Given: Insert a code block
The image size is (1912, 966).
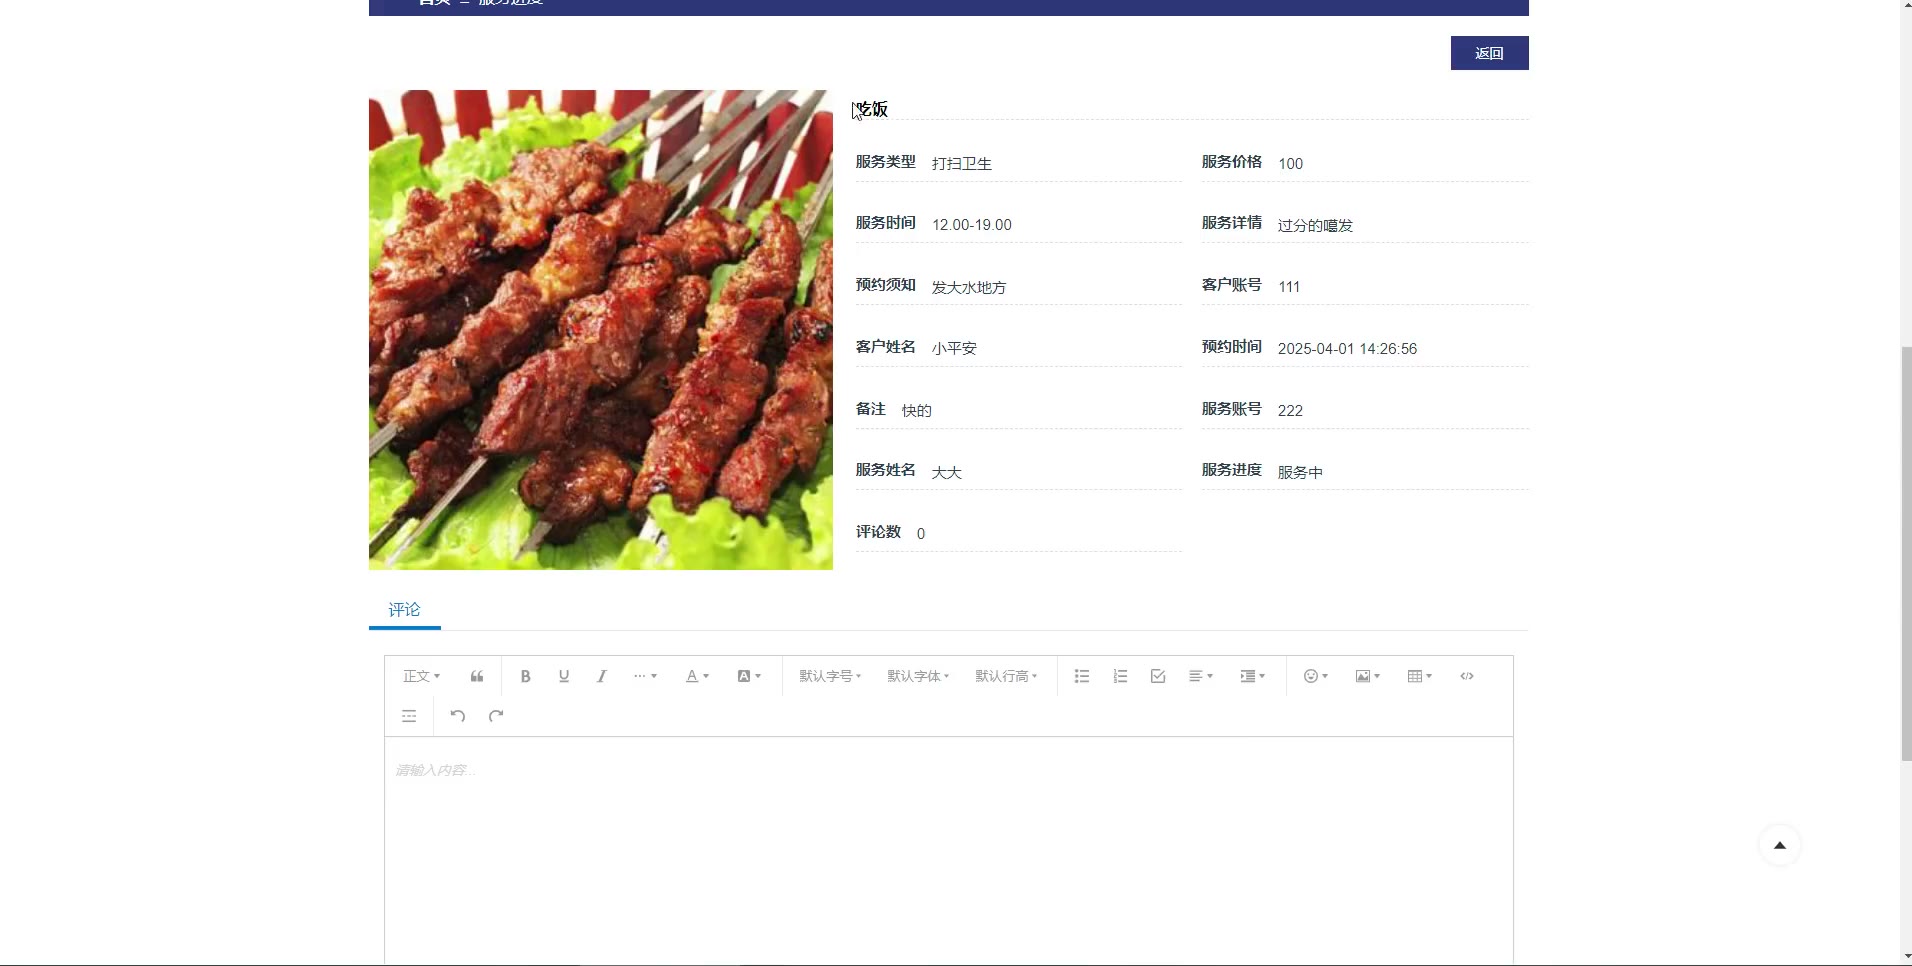Looking at the screenshot, I should pyautogui.click(x=1467, y=676).
